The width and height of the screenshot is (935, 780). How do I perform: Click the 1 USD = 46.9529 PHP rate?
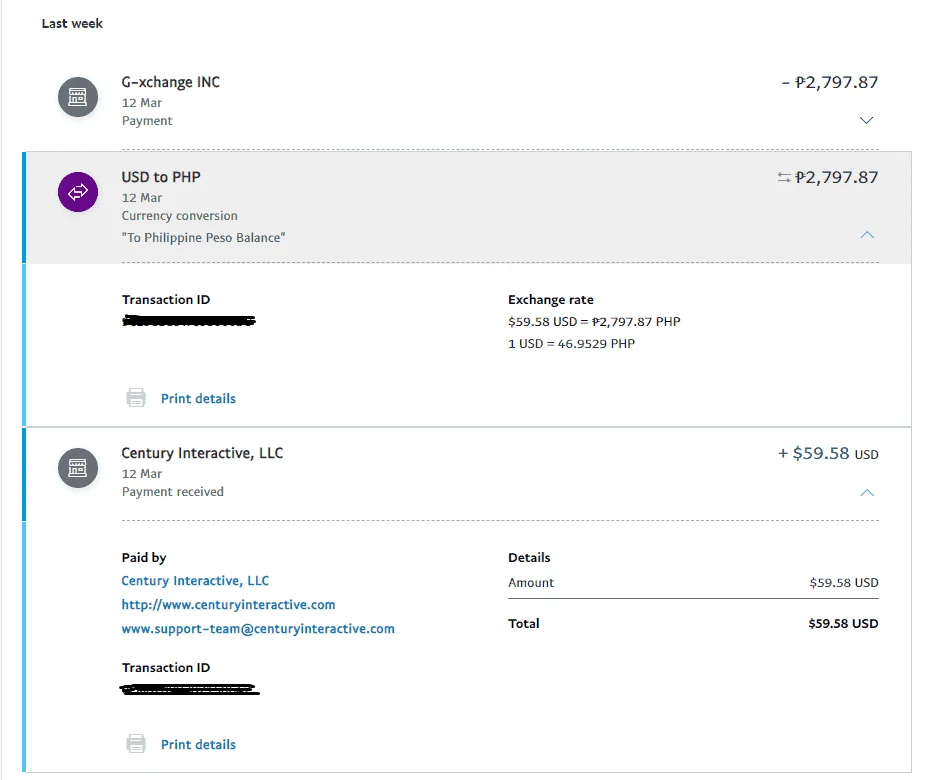click(x=571, y=343)
